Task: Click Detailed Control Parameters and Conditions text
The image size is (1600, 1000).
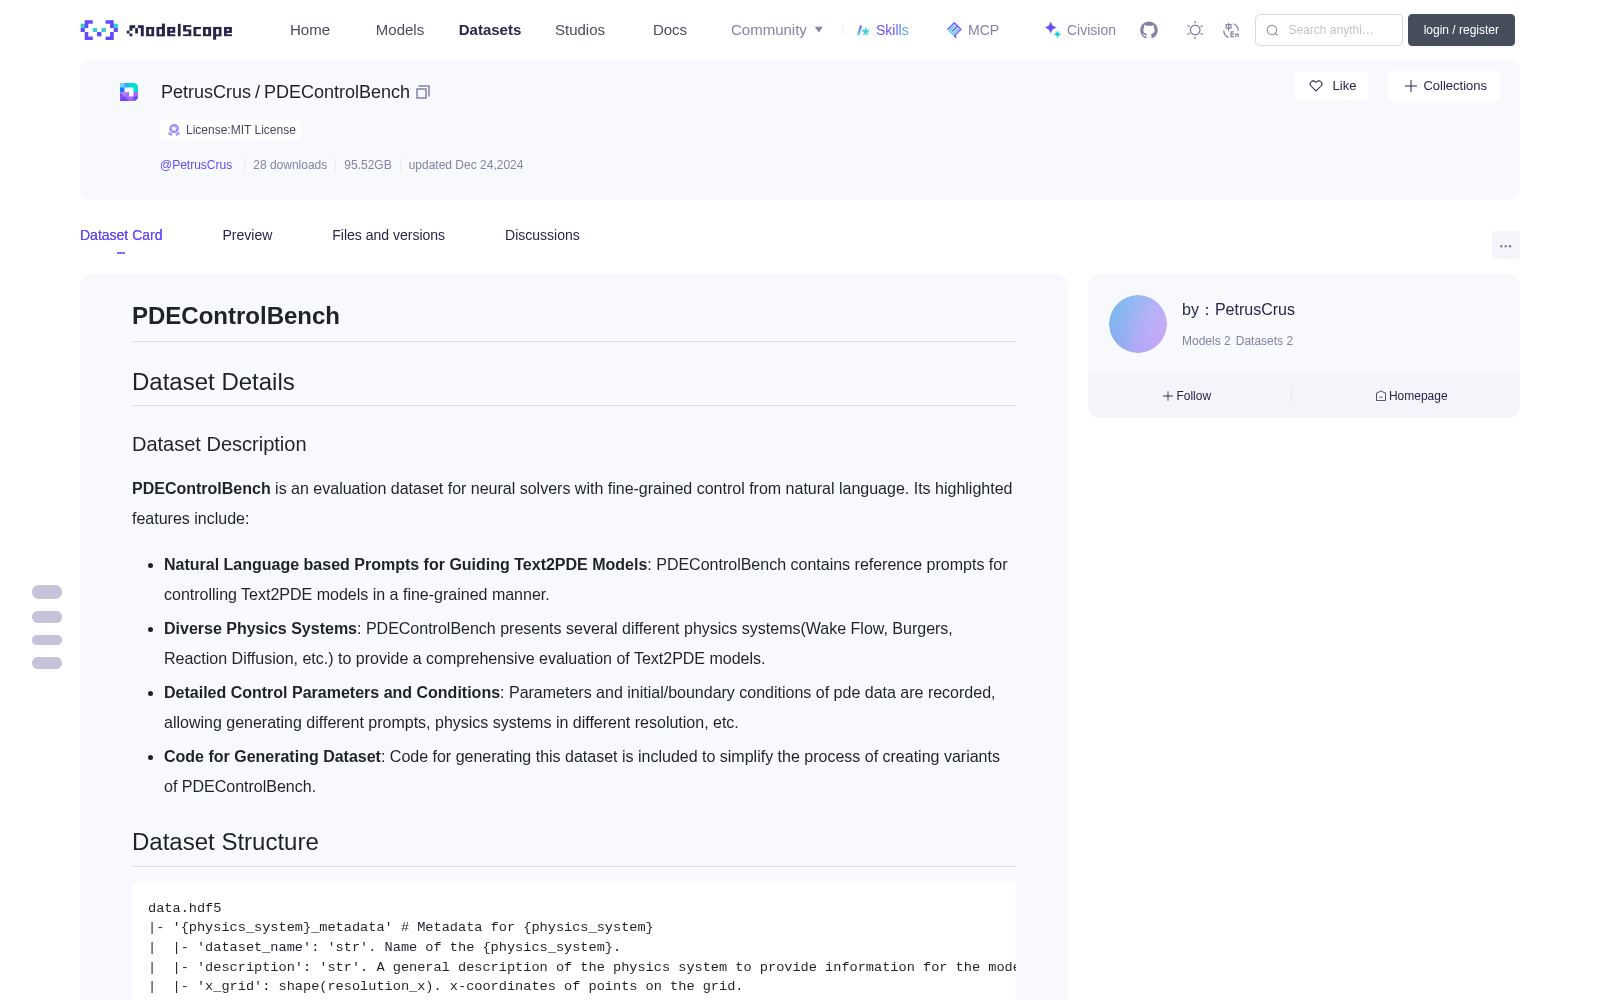Action: (332, 693)
